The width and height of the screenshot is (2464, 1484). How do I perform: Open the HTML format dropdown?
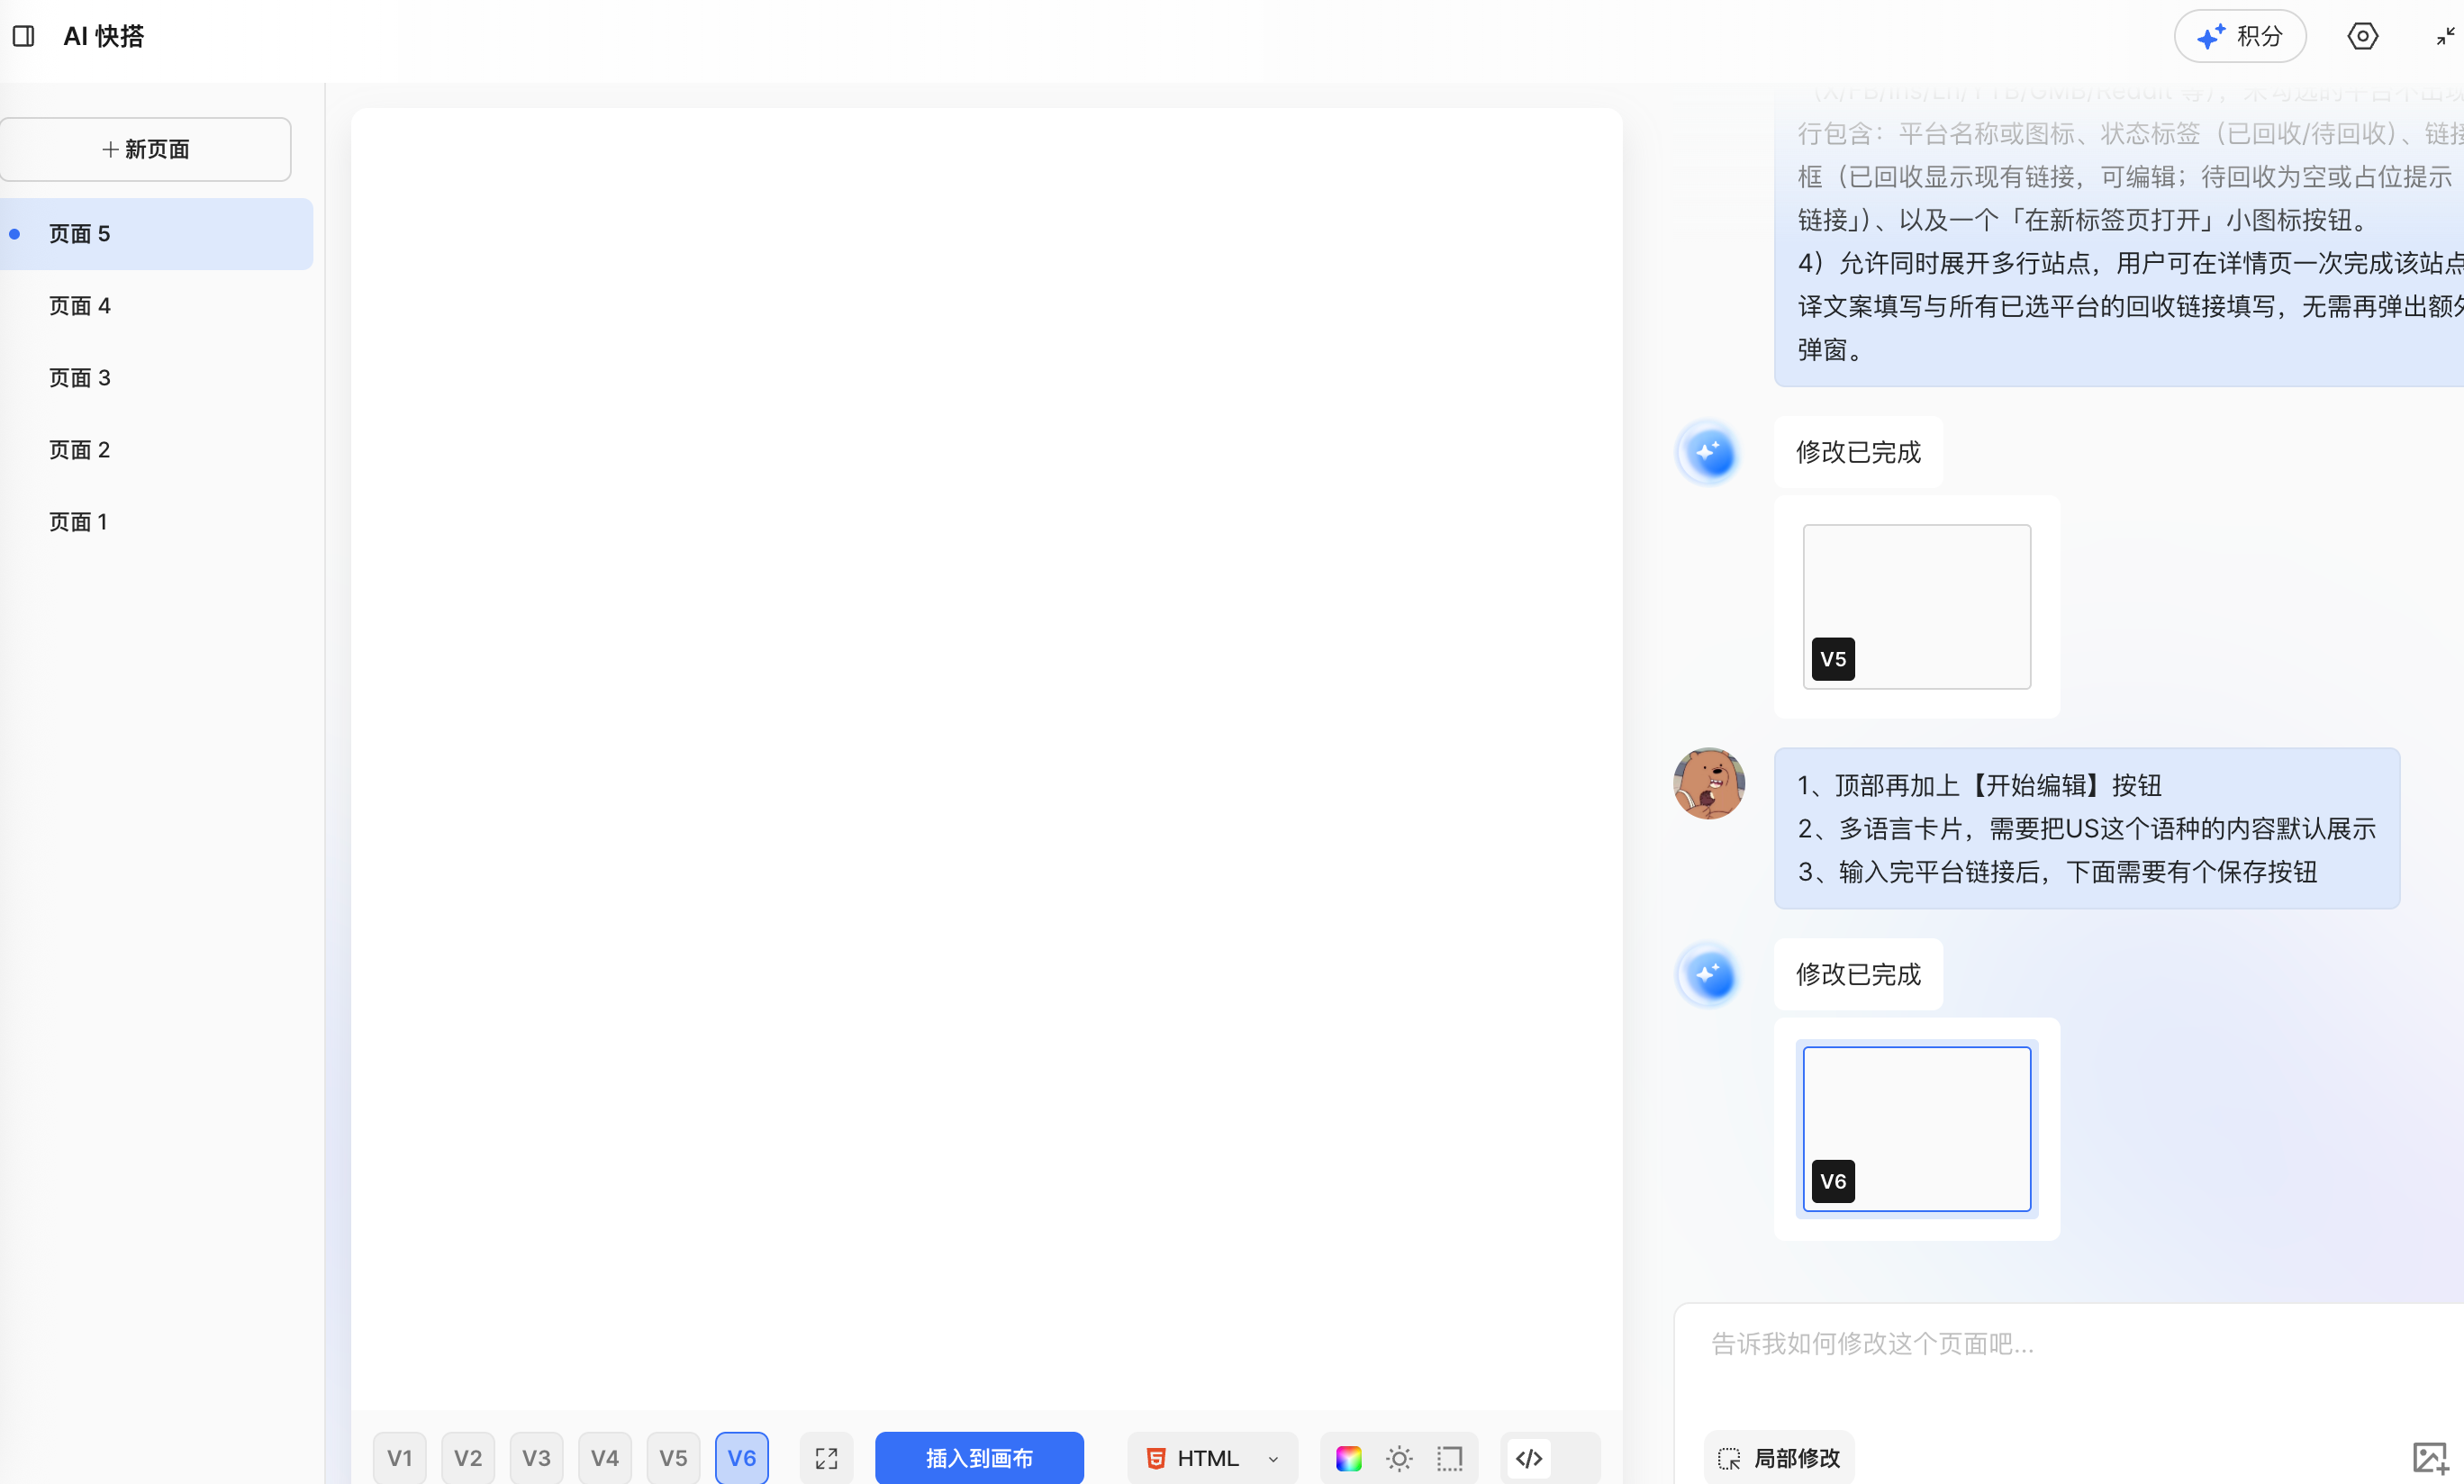(x=1211, y=1458)
